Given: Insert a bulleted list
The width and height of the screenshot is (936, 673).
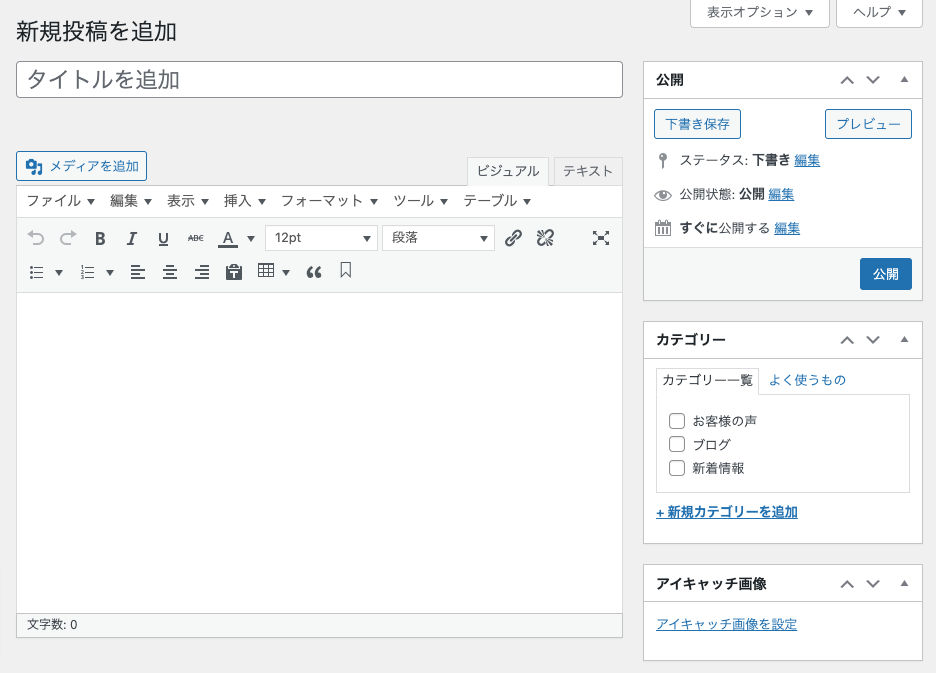Looking at the screenshot, I should point(36,273).
